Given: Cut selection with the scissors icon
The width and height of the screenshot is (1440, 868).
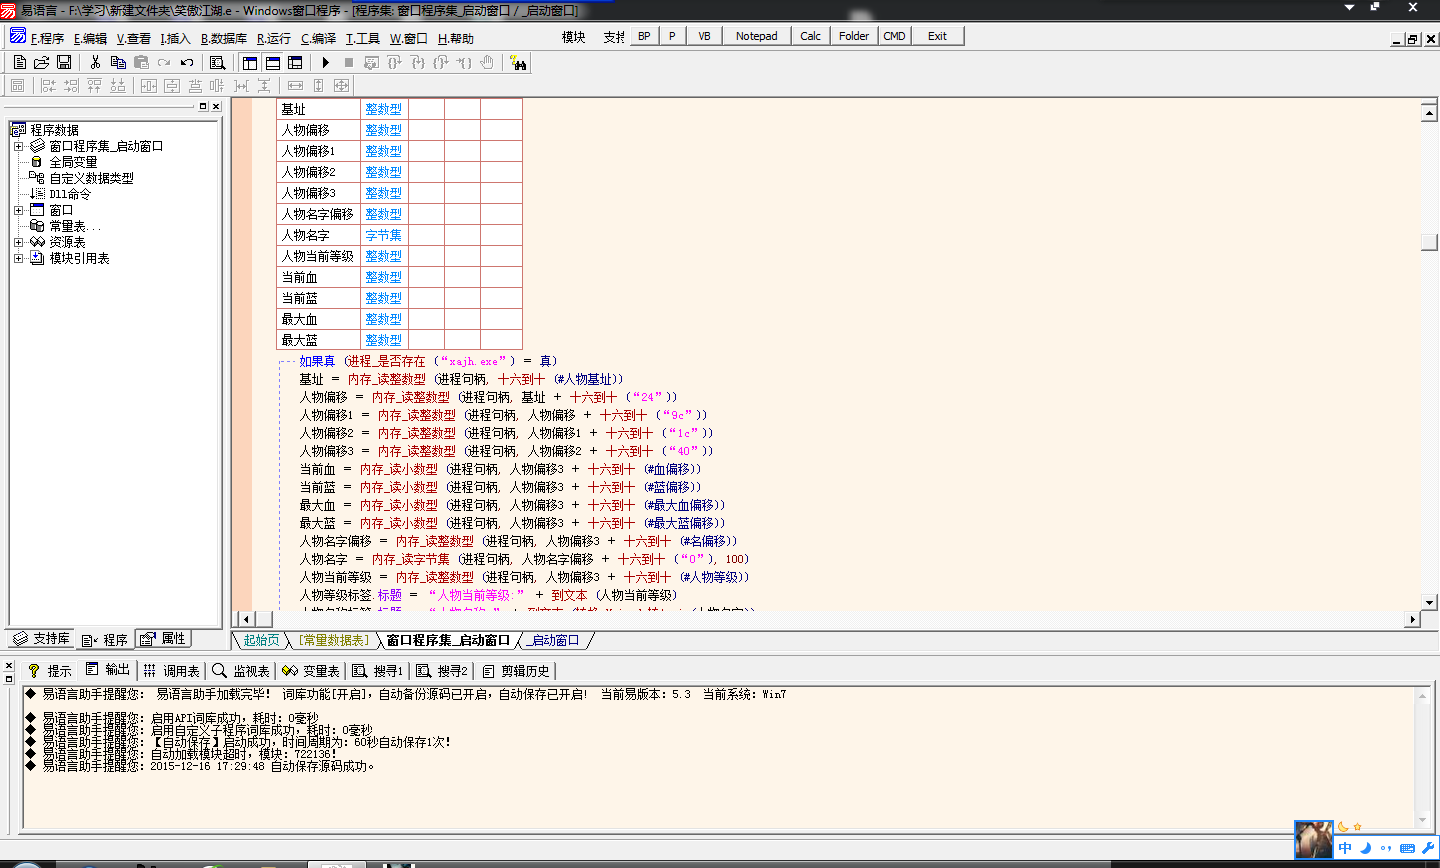Looking at the screenshot, I should (x=95, y=62).
